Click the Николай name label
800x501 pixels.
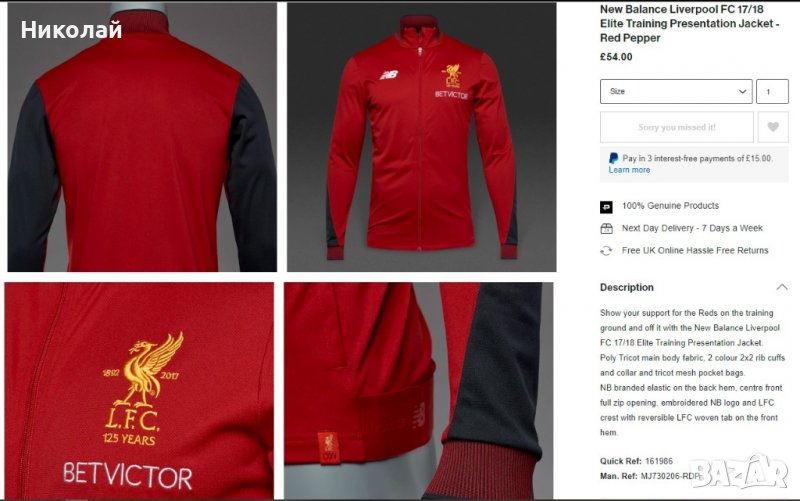71,30
